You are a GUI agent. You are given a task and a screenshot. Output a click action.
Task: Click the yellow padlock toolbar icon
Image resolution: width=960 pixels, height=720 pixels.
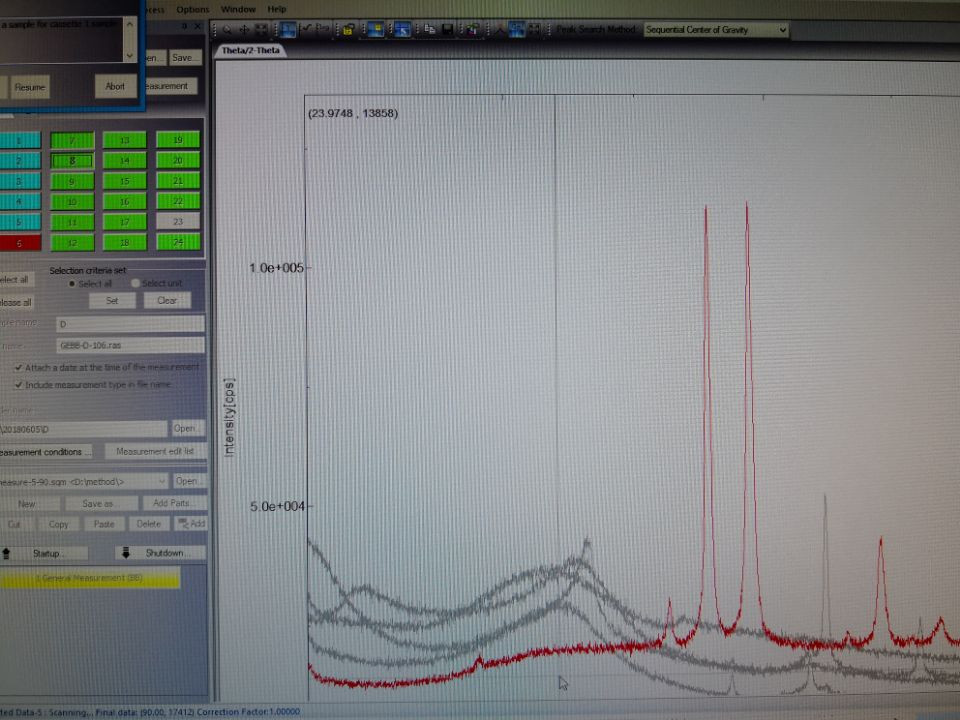tap(347, 30)
